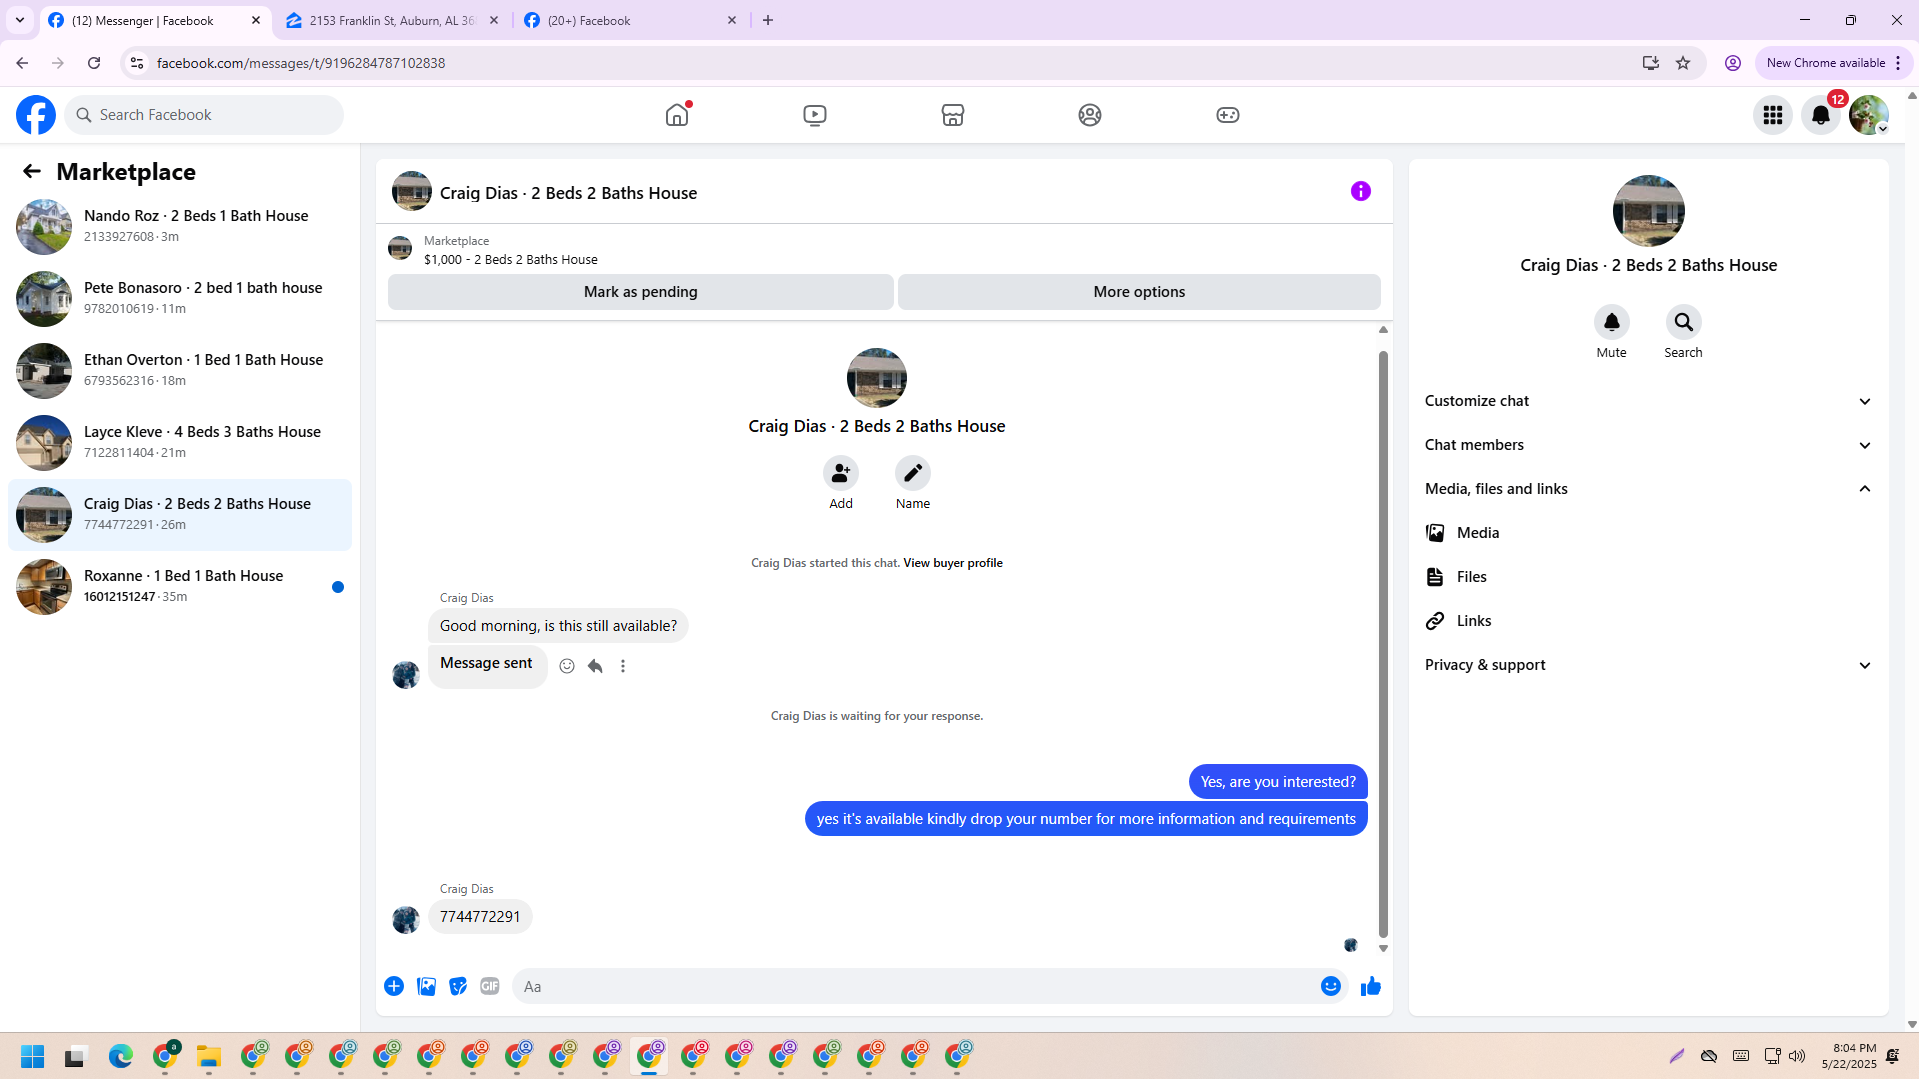1919x1079 pixels.
Task: Open clock showing 8:04 PM
Action: click(1849, 1056)
